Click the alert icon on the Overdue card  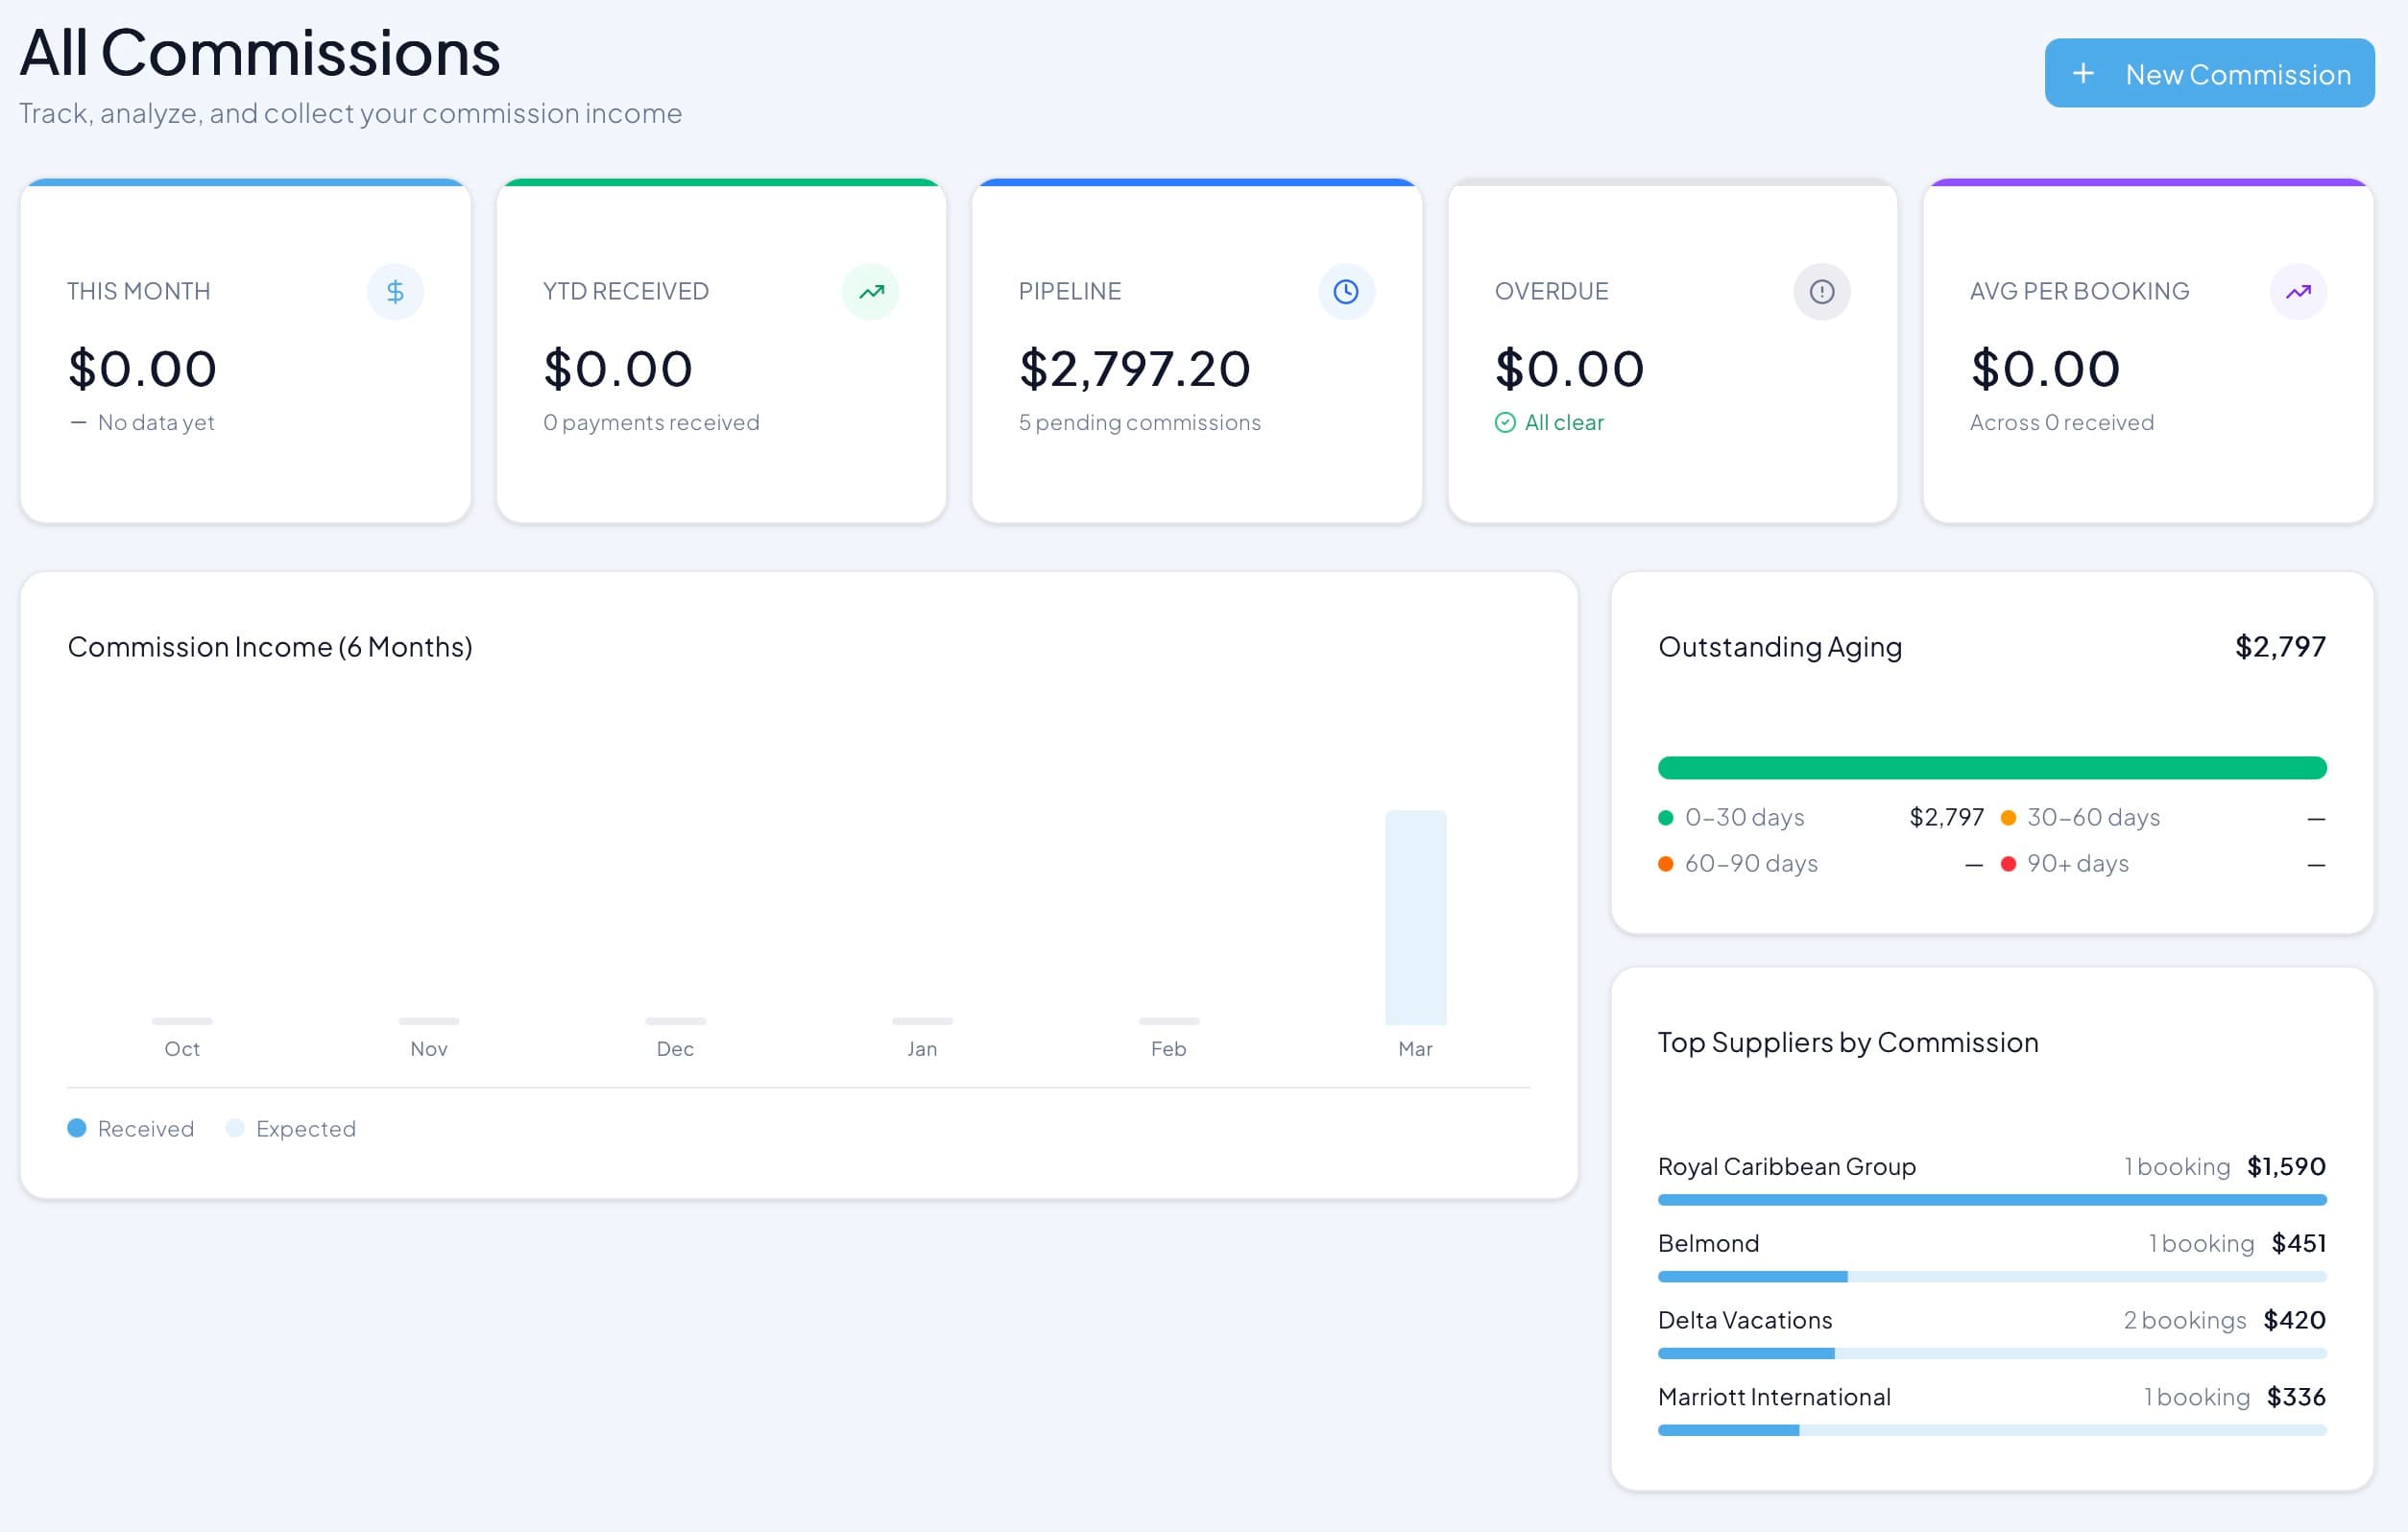1822,291
